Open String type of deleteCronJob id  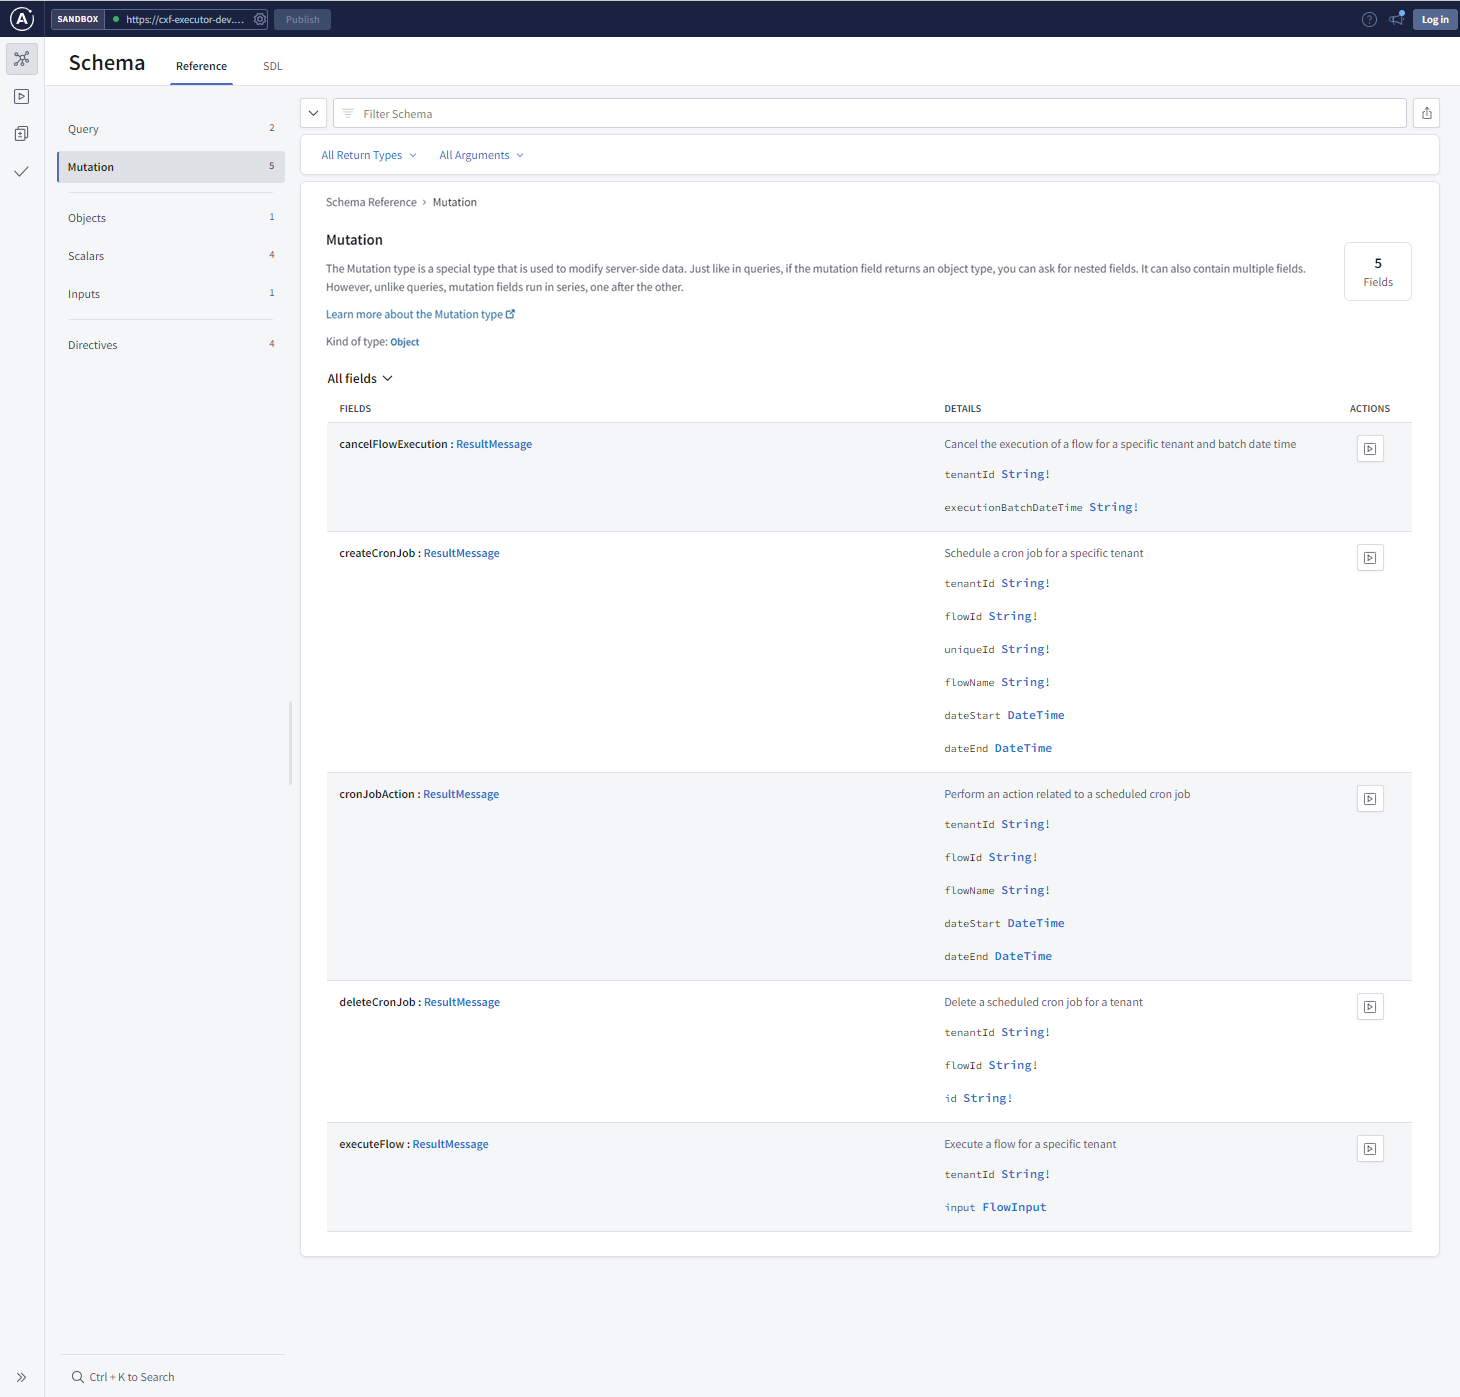[x=987, y=1098]
